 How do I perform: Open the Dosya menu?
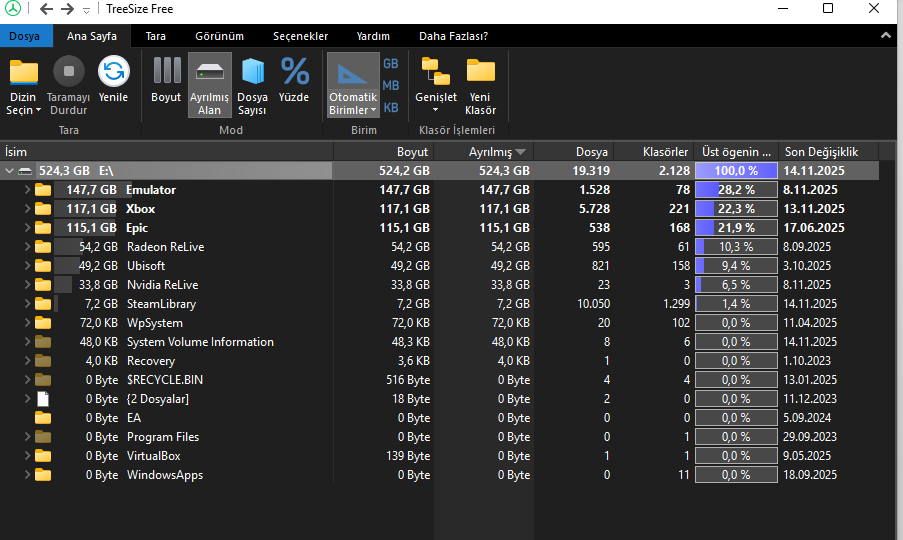click(x=25, y=36)
